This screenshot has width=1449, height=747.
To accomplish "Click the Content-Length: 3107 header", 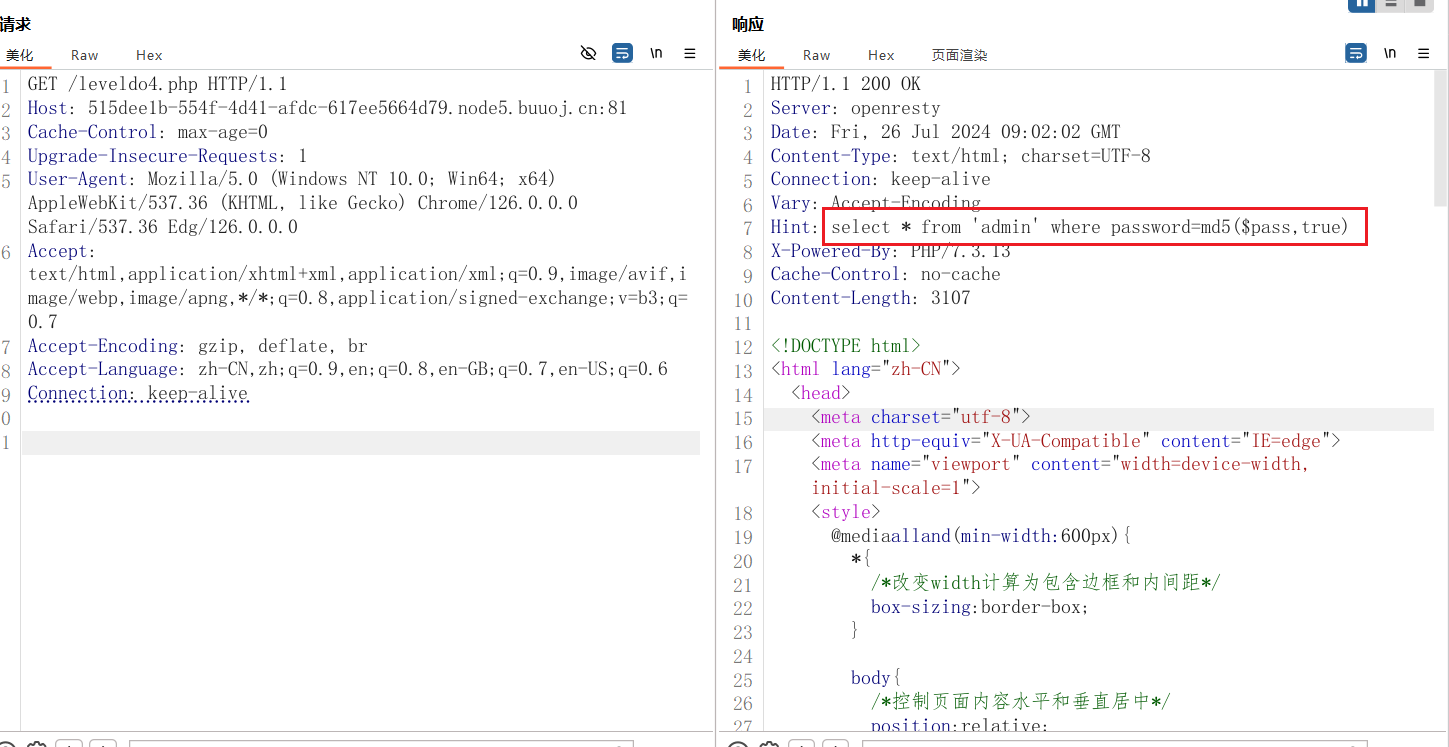I will (x=870, y=298).
